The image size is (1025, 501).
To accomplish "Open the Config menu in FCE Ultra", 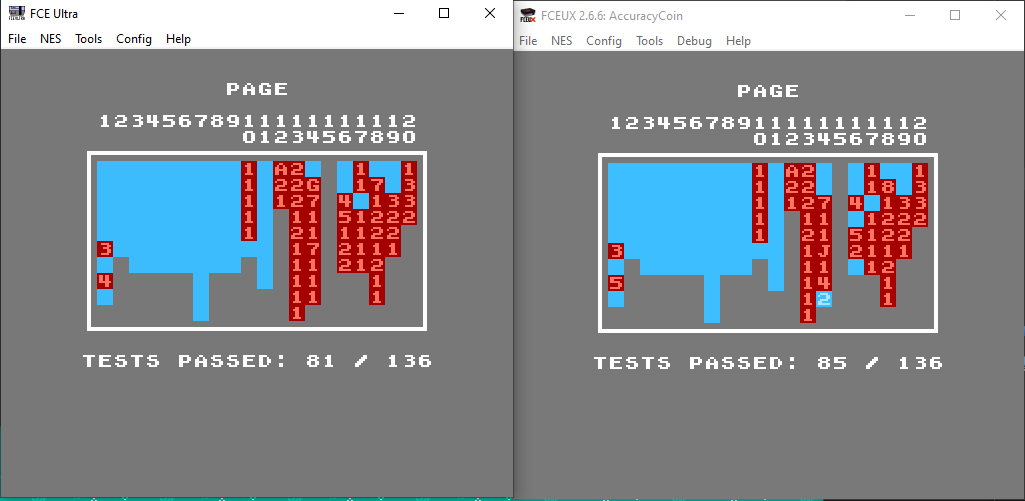I will pos(134,39).
